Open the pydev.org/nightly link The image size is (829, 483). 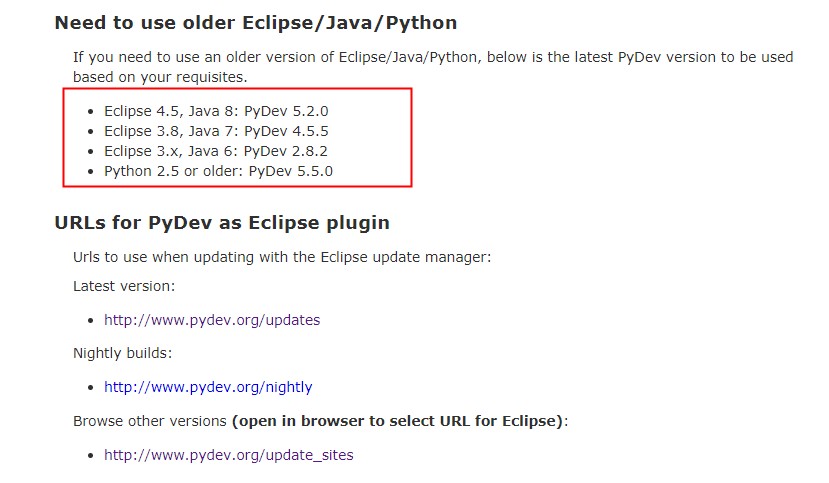point(208,387)
